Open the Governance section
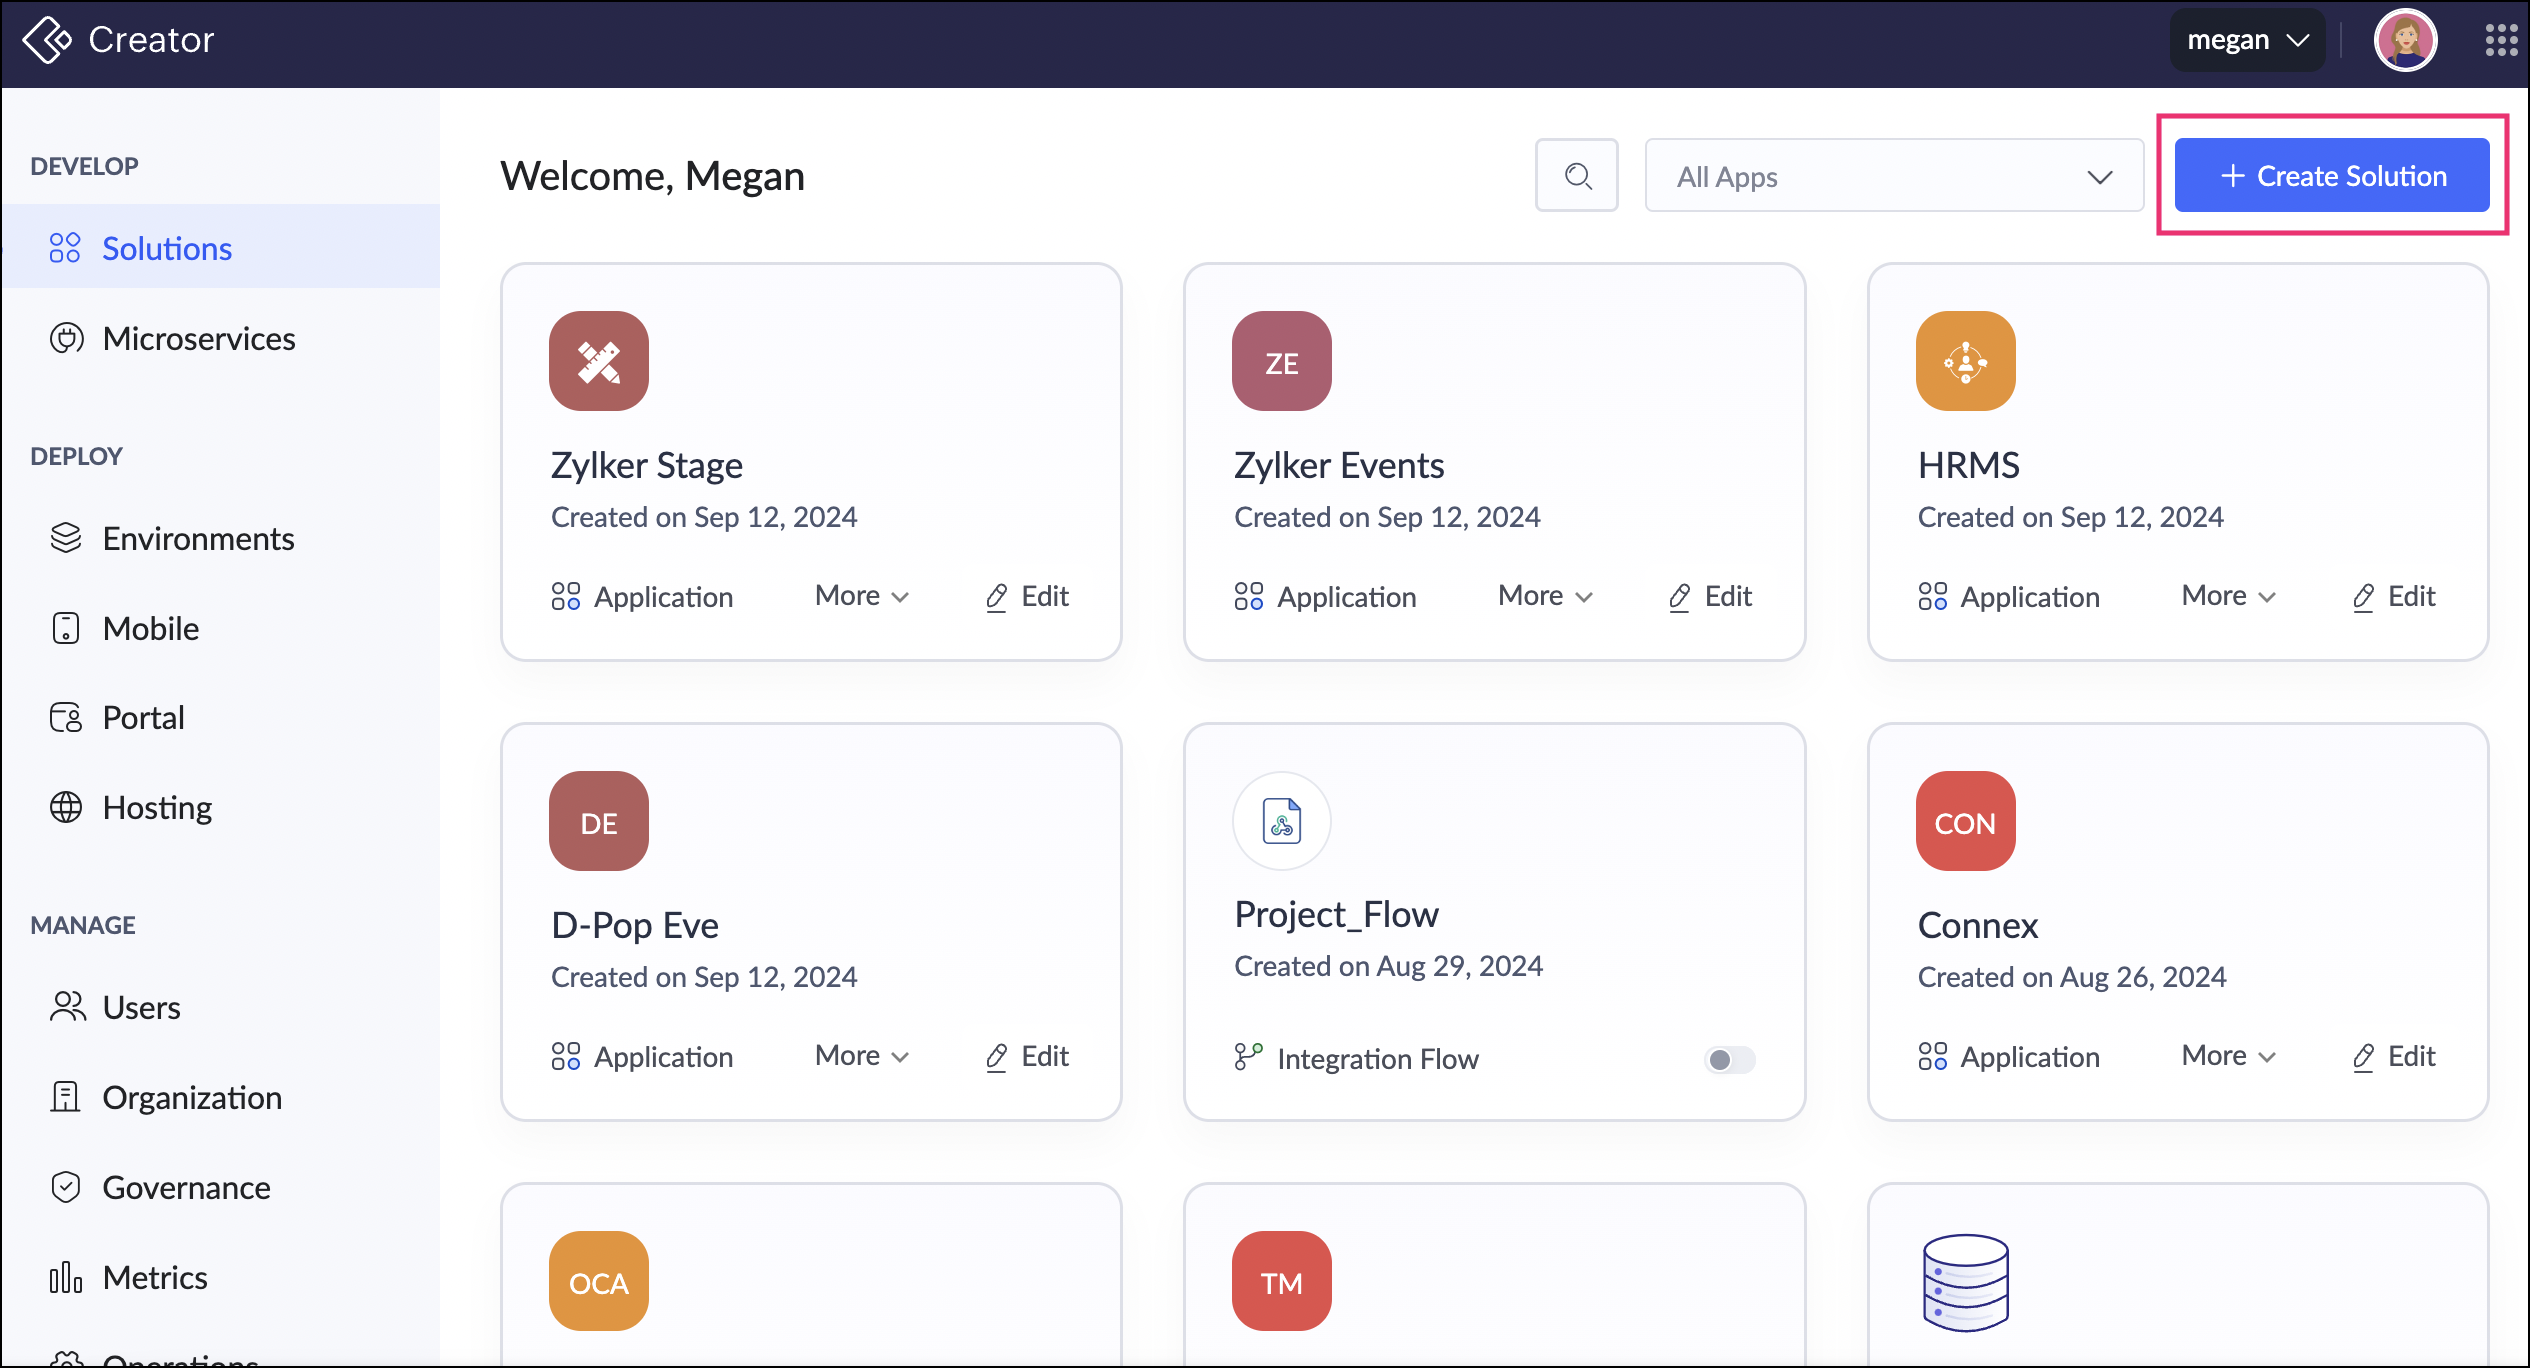Image resolution: width=2530 pixels, height=1368 pixels. pyautogui.click(x=186, y=1188)
